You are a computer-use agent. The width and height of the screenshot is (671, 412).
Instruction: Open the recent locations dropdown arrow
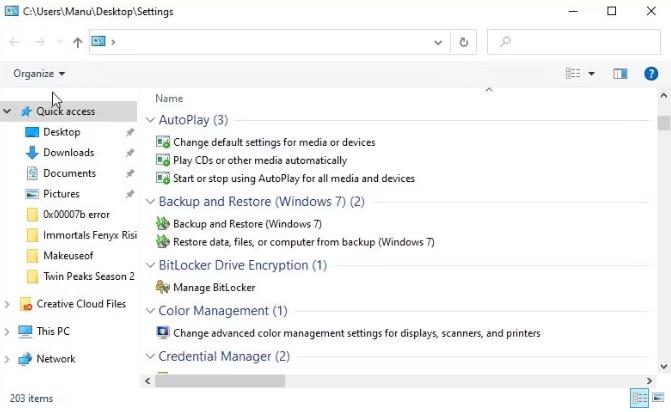pos(59,42)
